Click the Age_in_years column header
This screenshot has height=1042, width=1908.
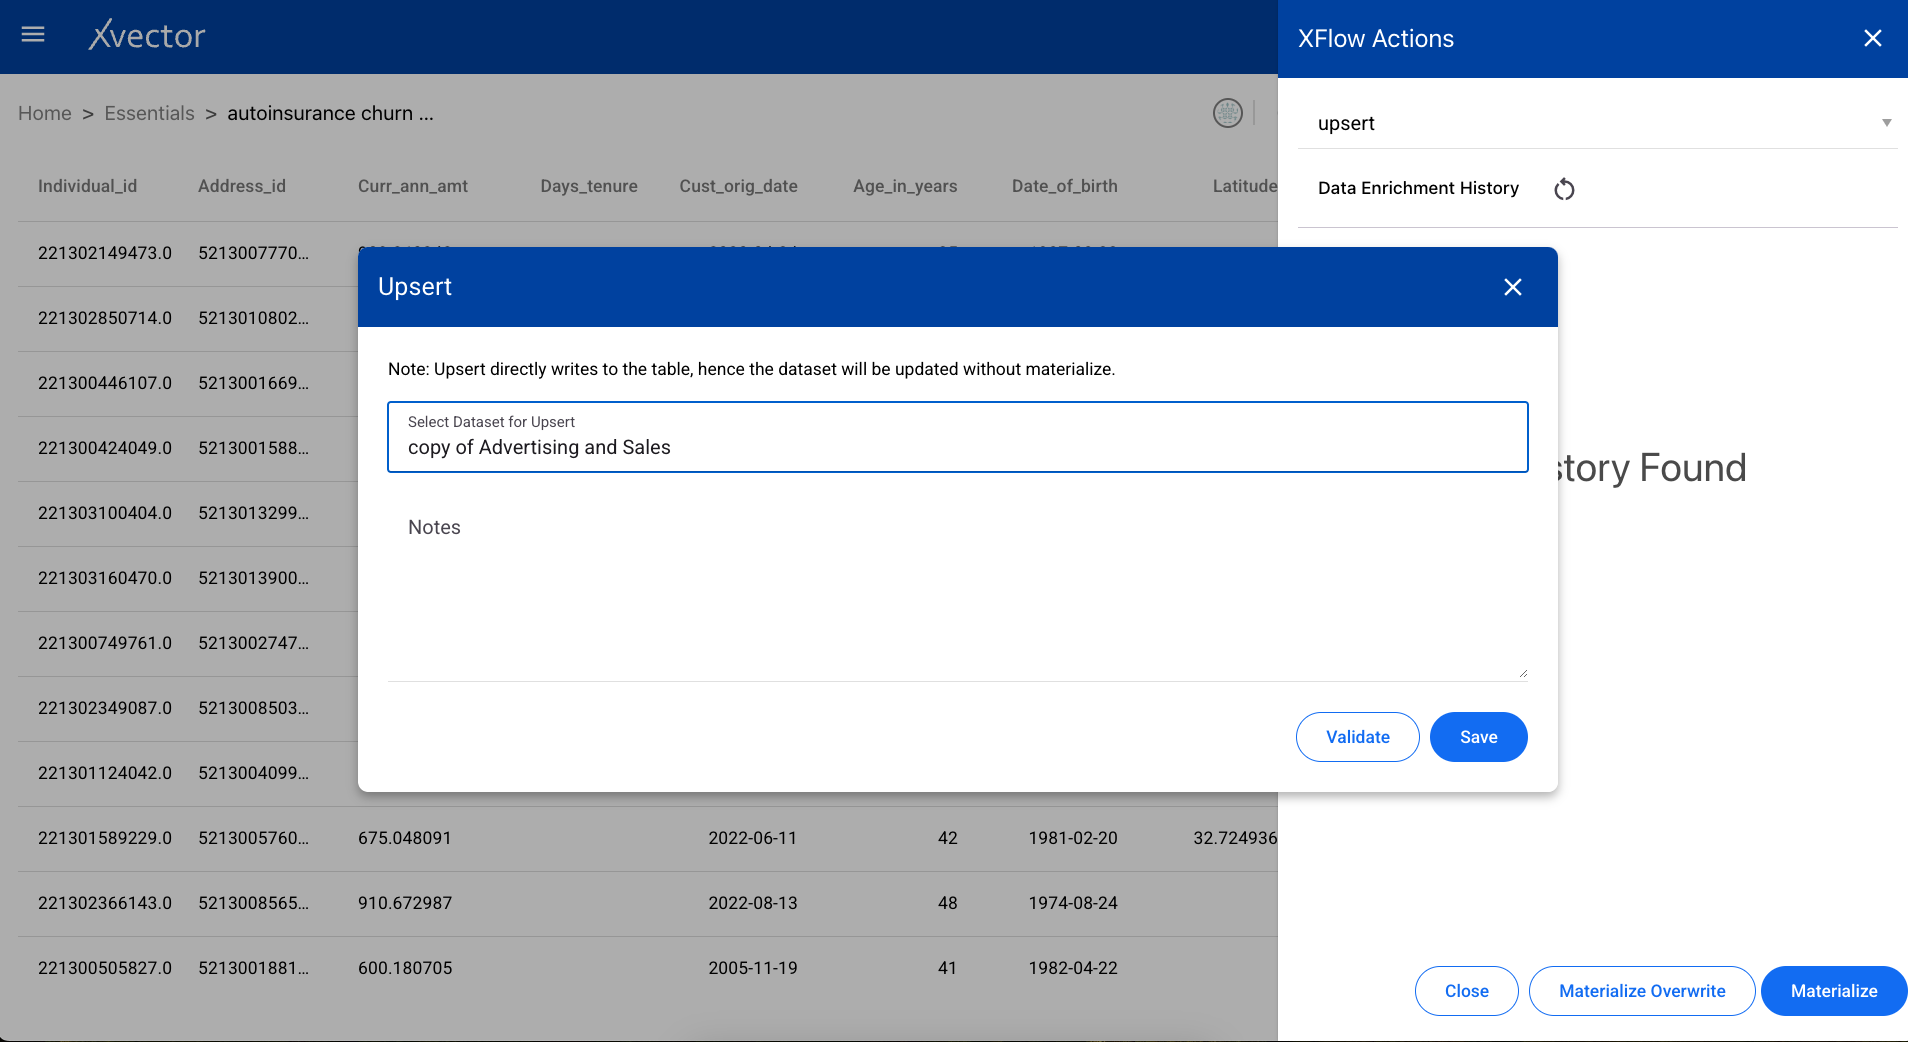click(x=905, y=186)
